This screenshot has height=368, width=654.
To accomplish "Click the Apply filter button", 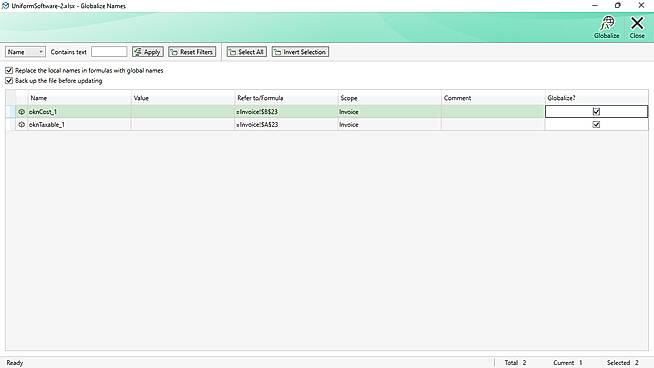I will pyautogui.click(x=148, y=52).
